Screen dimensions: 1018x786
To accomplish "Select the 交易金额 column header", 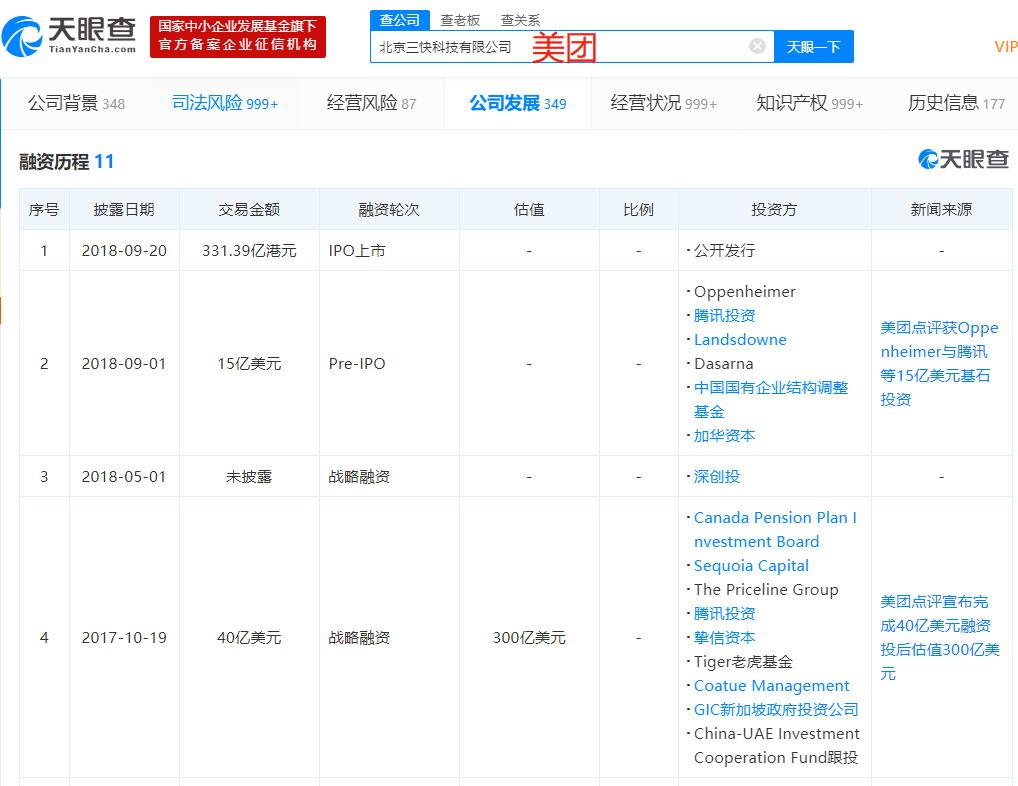I will coord(249,209).
